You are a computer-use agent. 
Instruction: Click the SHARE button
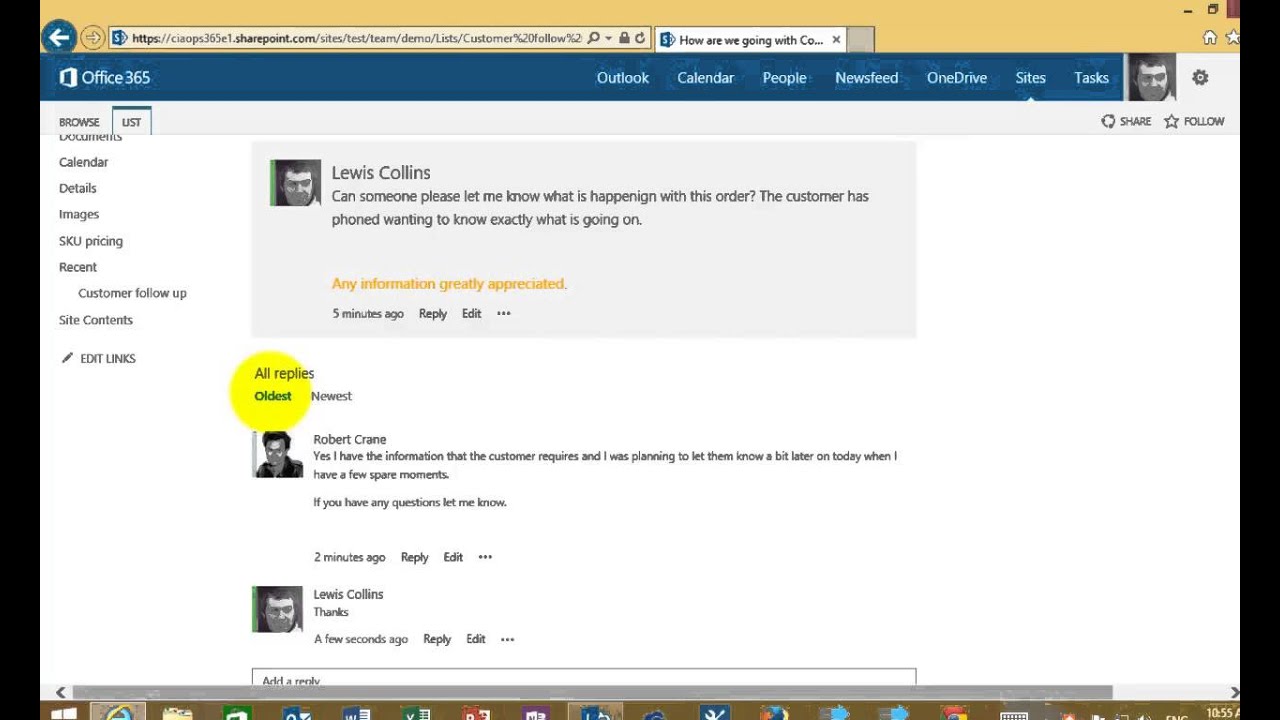[1127, 121]
